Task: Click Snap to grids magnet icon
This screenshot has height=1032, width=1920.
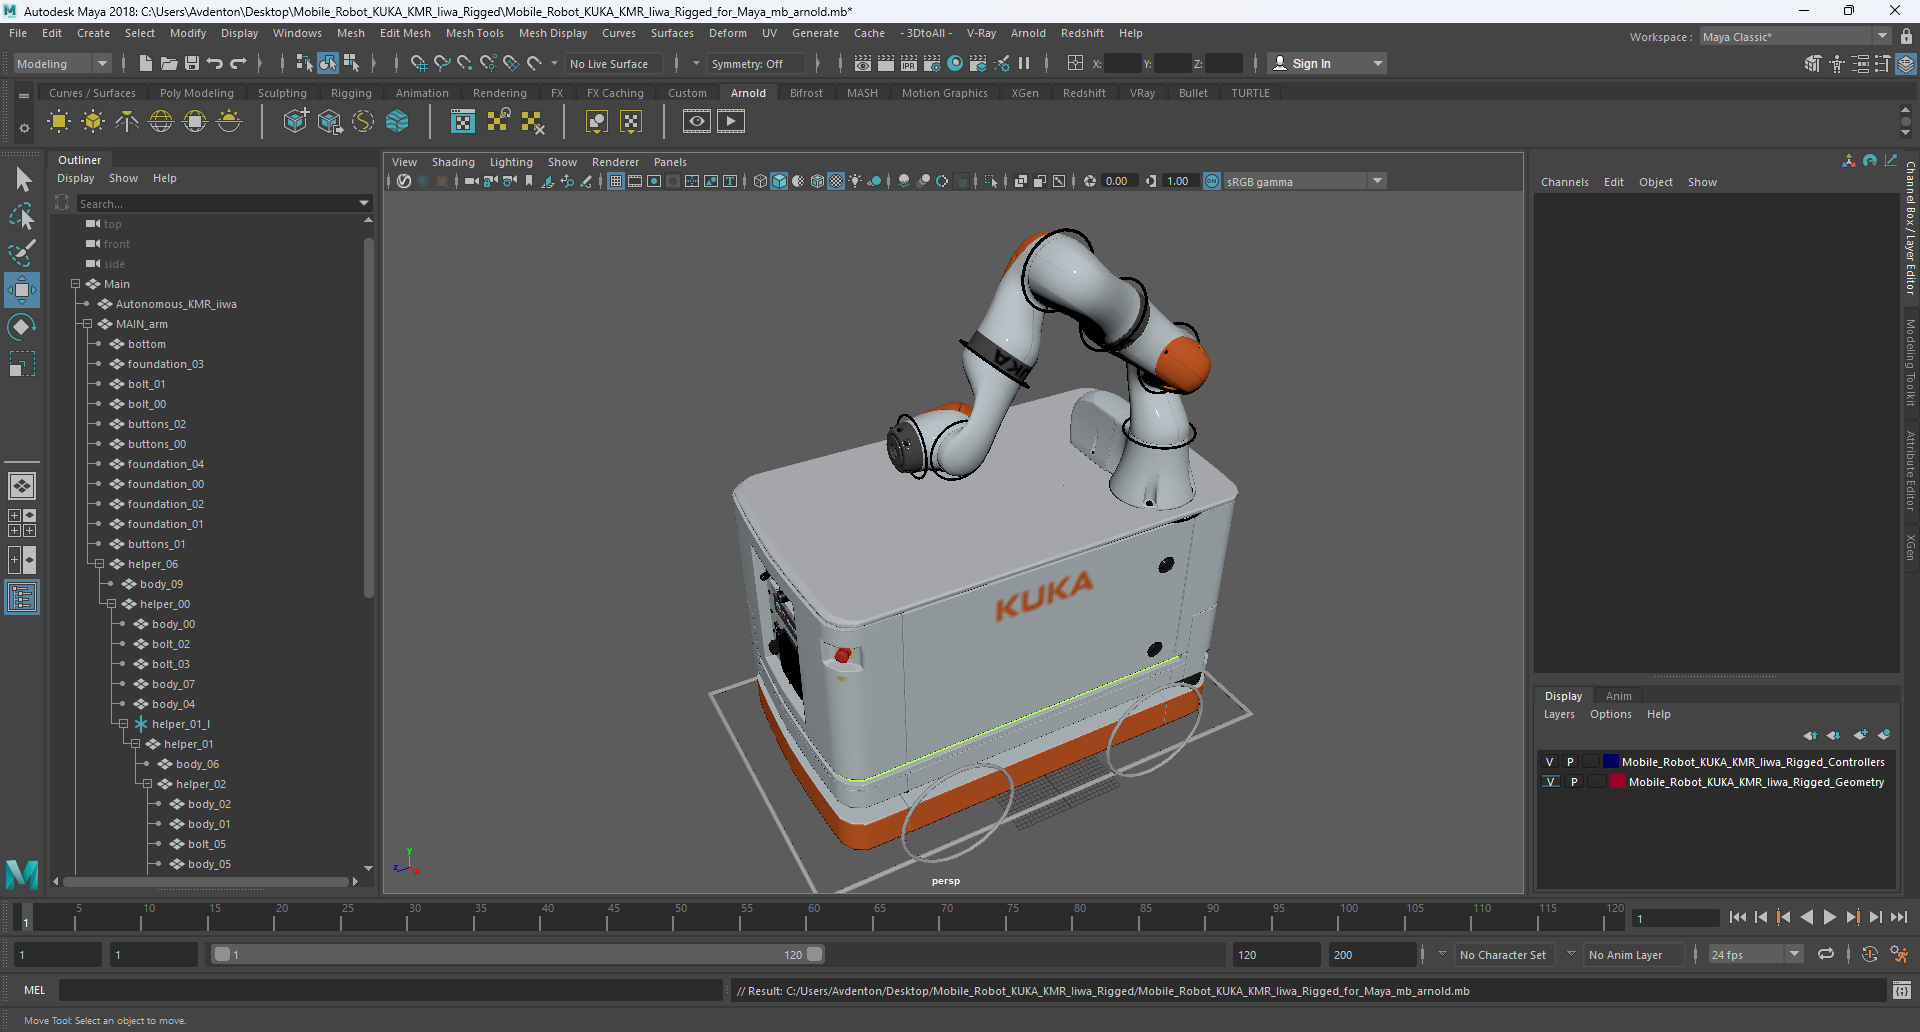Action: point(418,63)
